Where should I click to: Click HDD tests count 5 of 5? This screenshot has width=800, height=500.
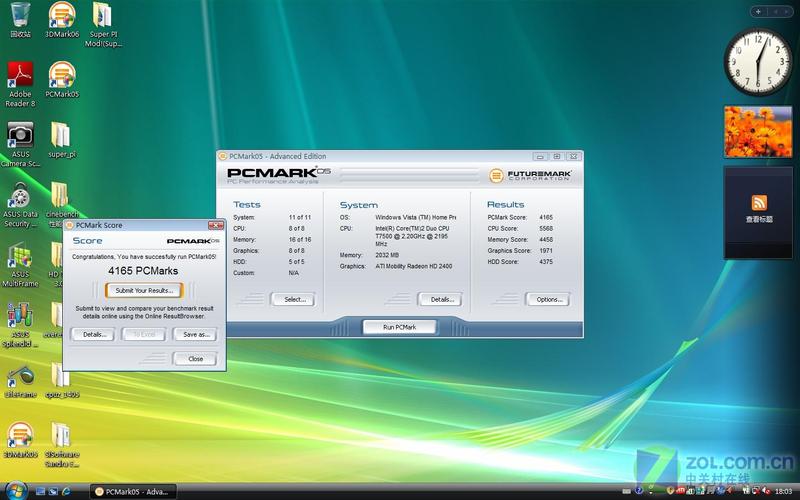296,262
